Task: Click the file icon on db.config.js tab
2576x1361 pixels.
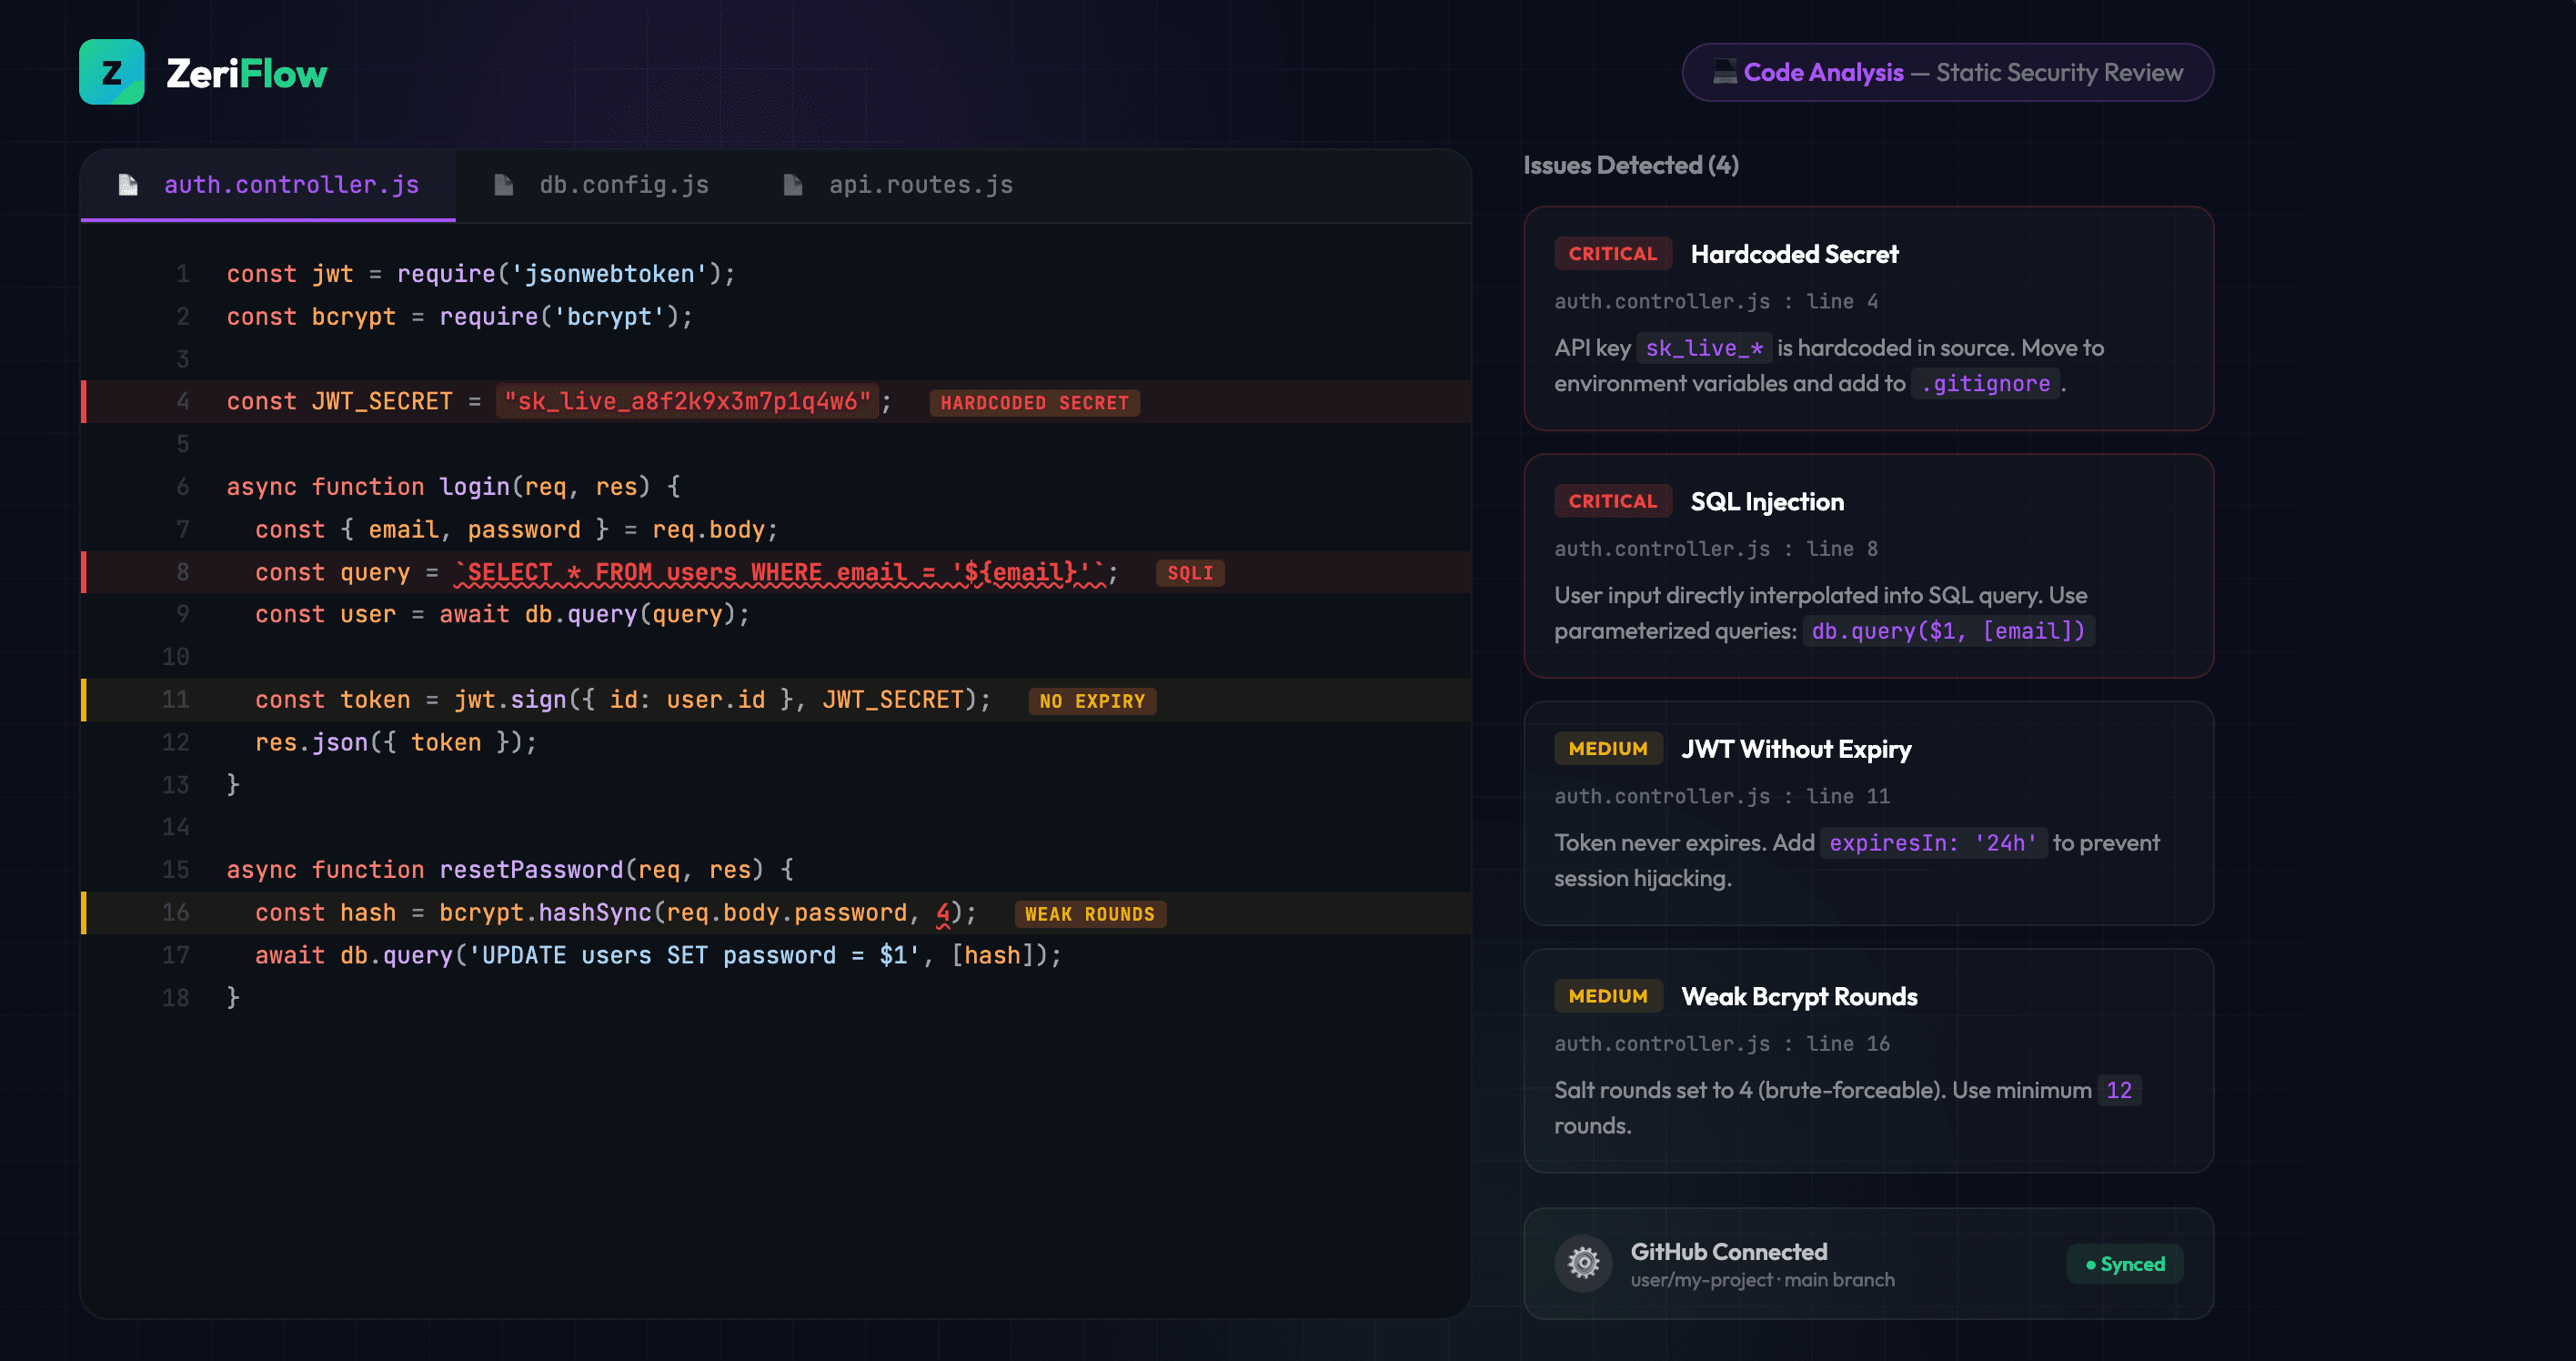Action: coord(504,183)
